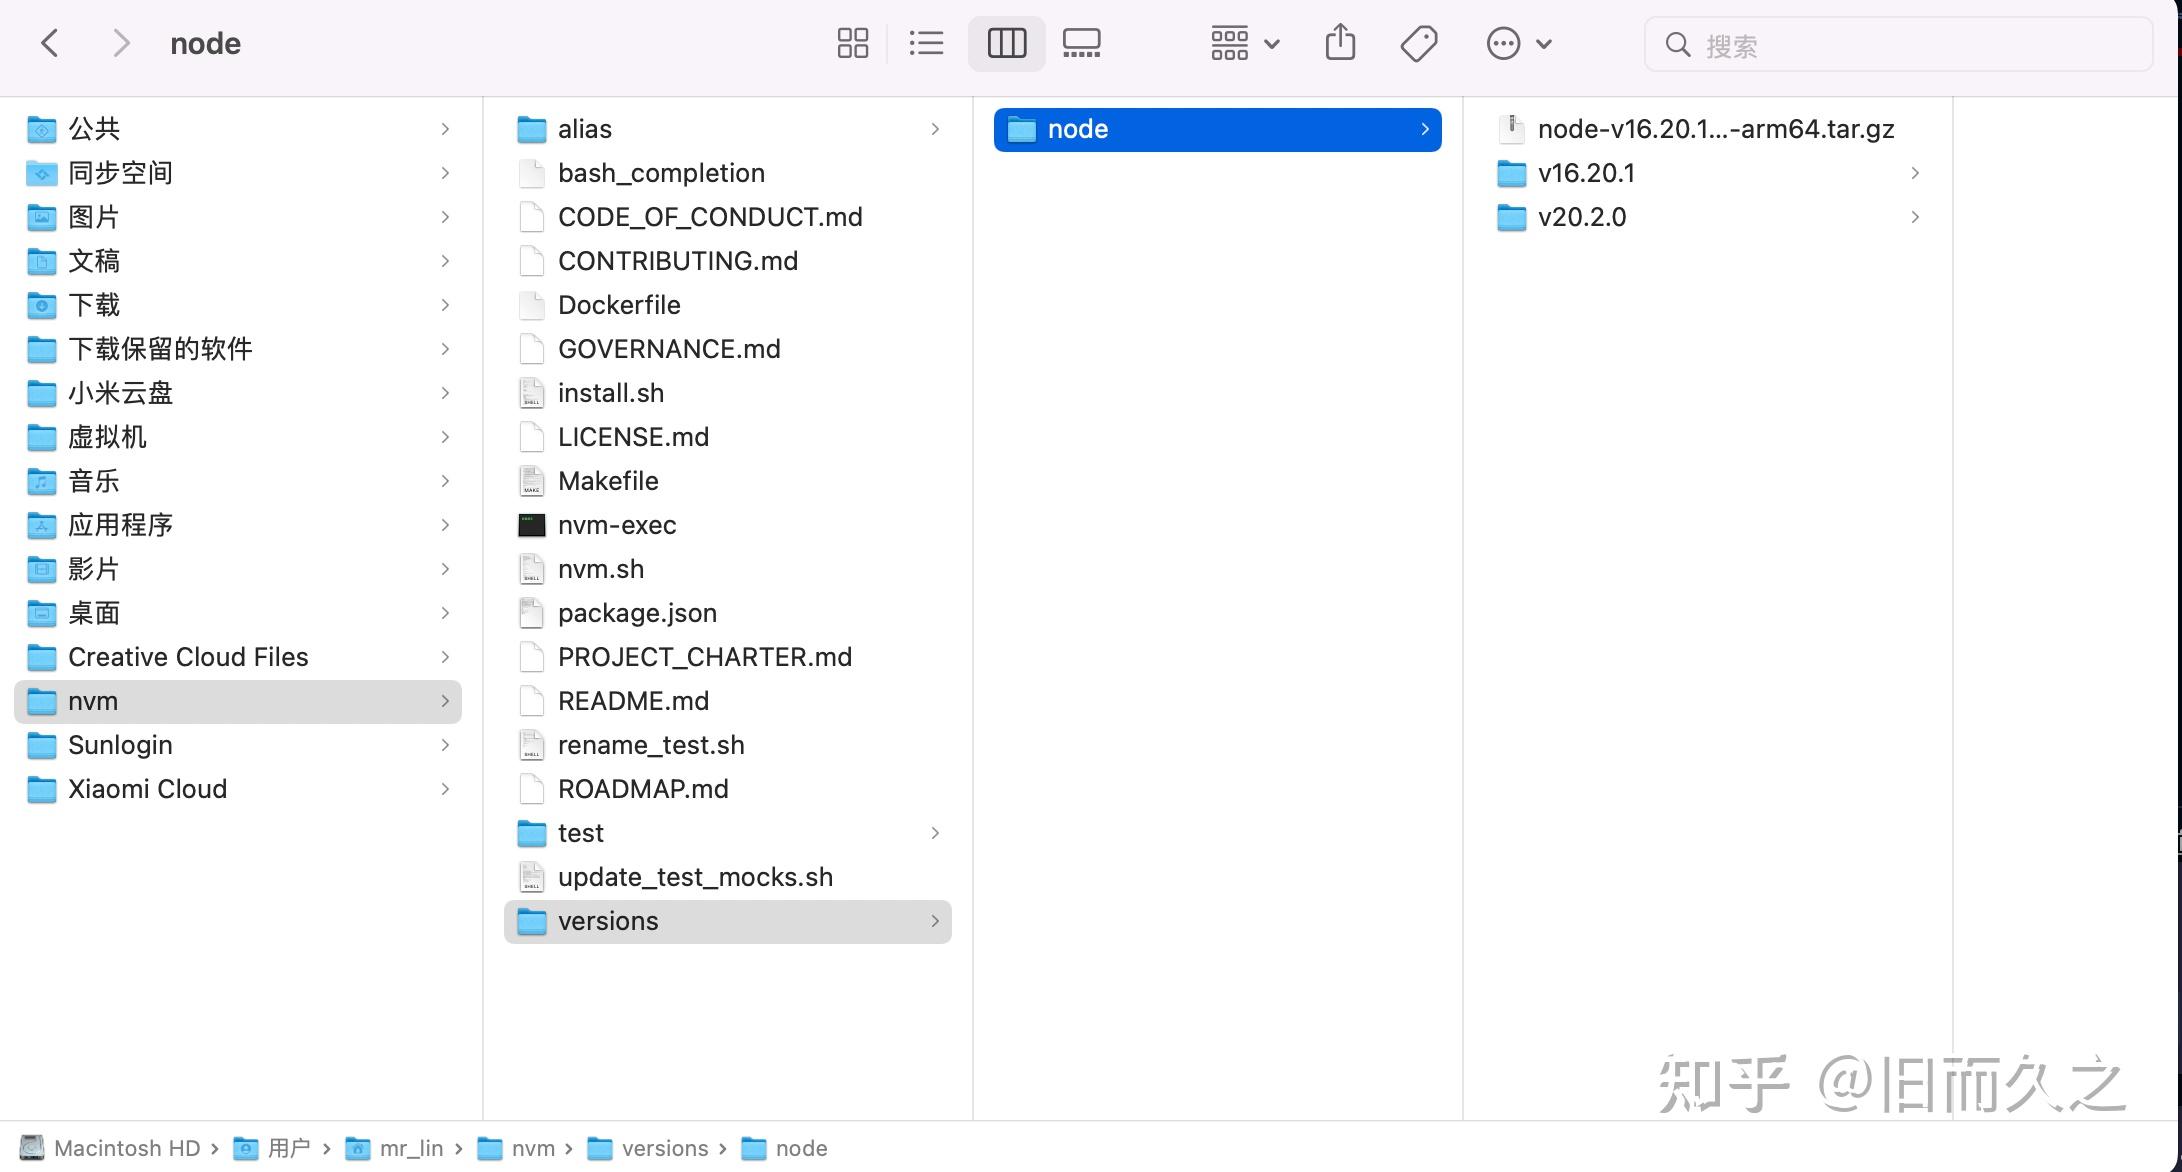Expand the v16.20.1 folder chevron
Screen dimensions: 2182x1172
tap(1914, 173)
